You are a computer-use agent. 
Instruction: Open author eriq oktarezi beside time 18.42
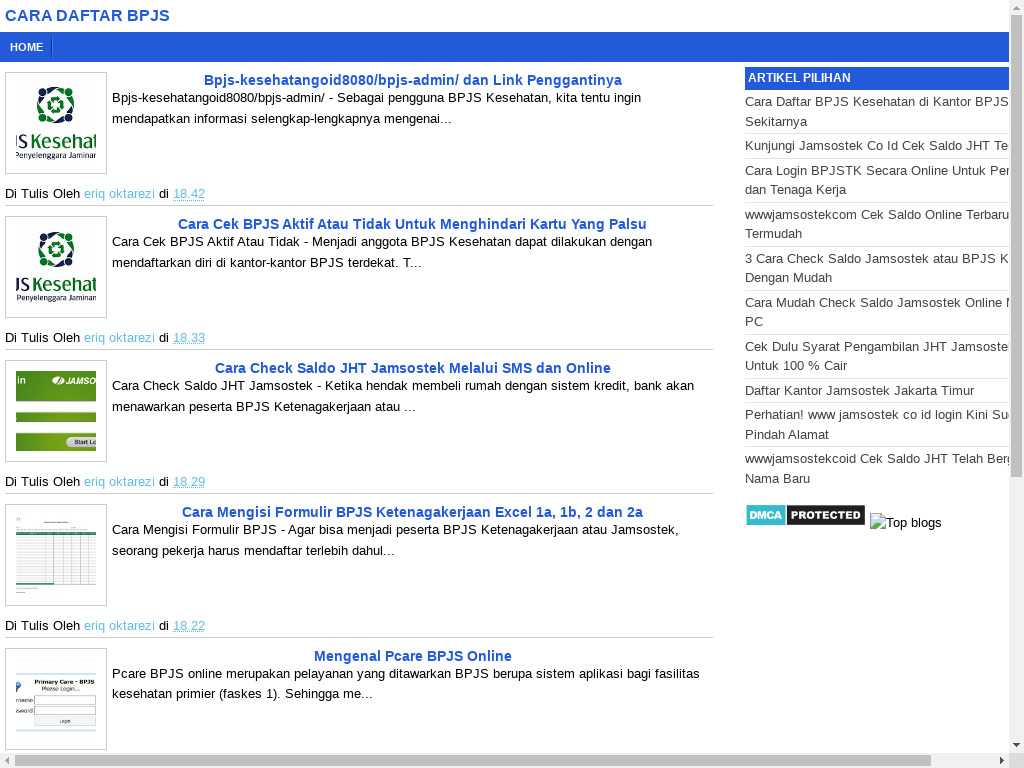tap(119, 194)
